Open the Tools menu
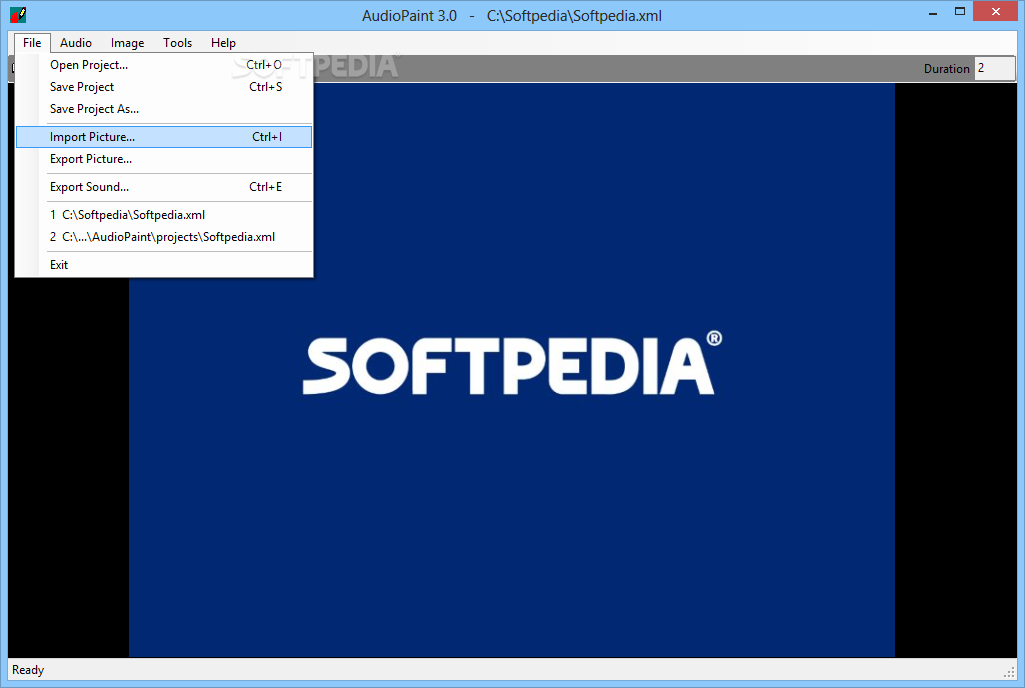 pyautogui.click(x=177, y=43)
